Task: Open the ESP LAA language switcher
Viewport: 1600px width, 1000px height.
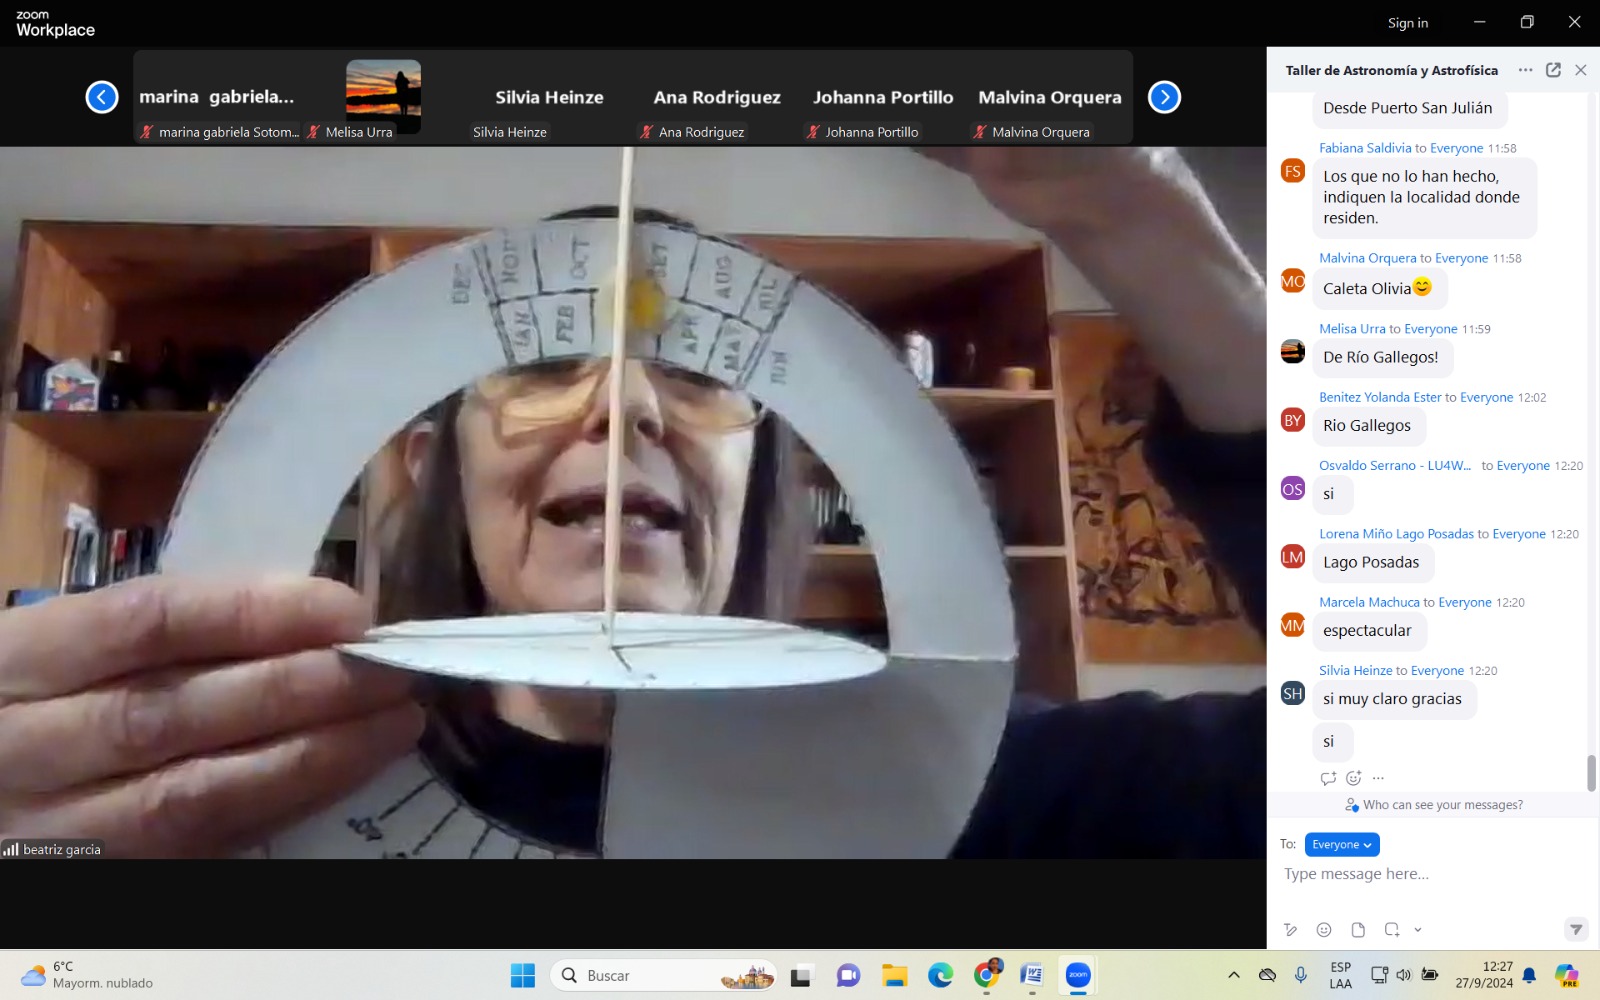Action: click(x=1341, y=975)
